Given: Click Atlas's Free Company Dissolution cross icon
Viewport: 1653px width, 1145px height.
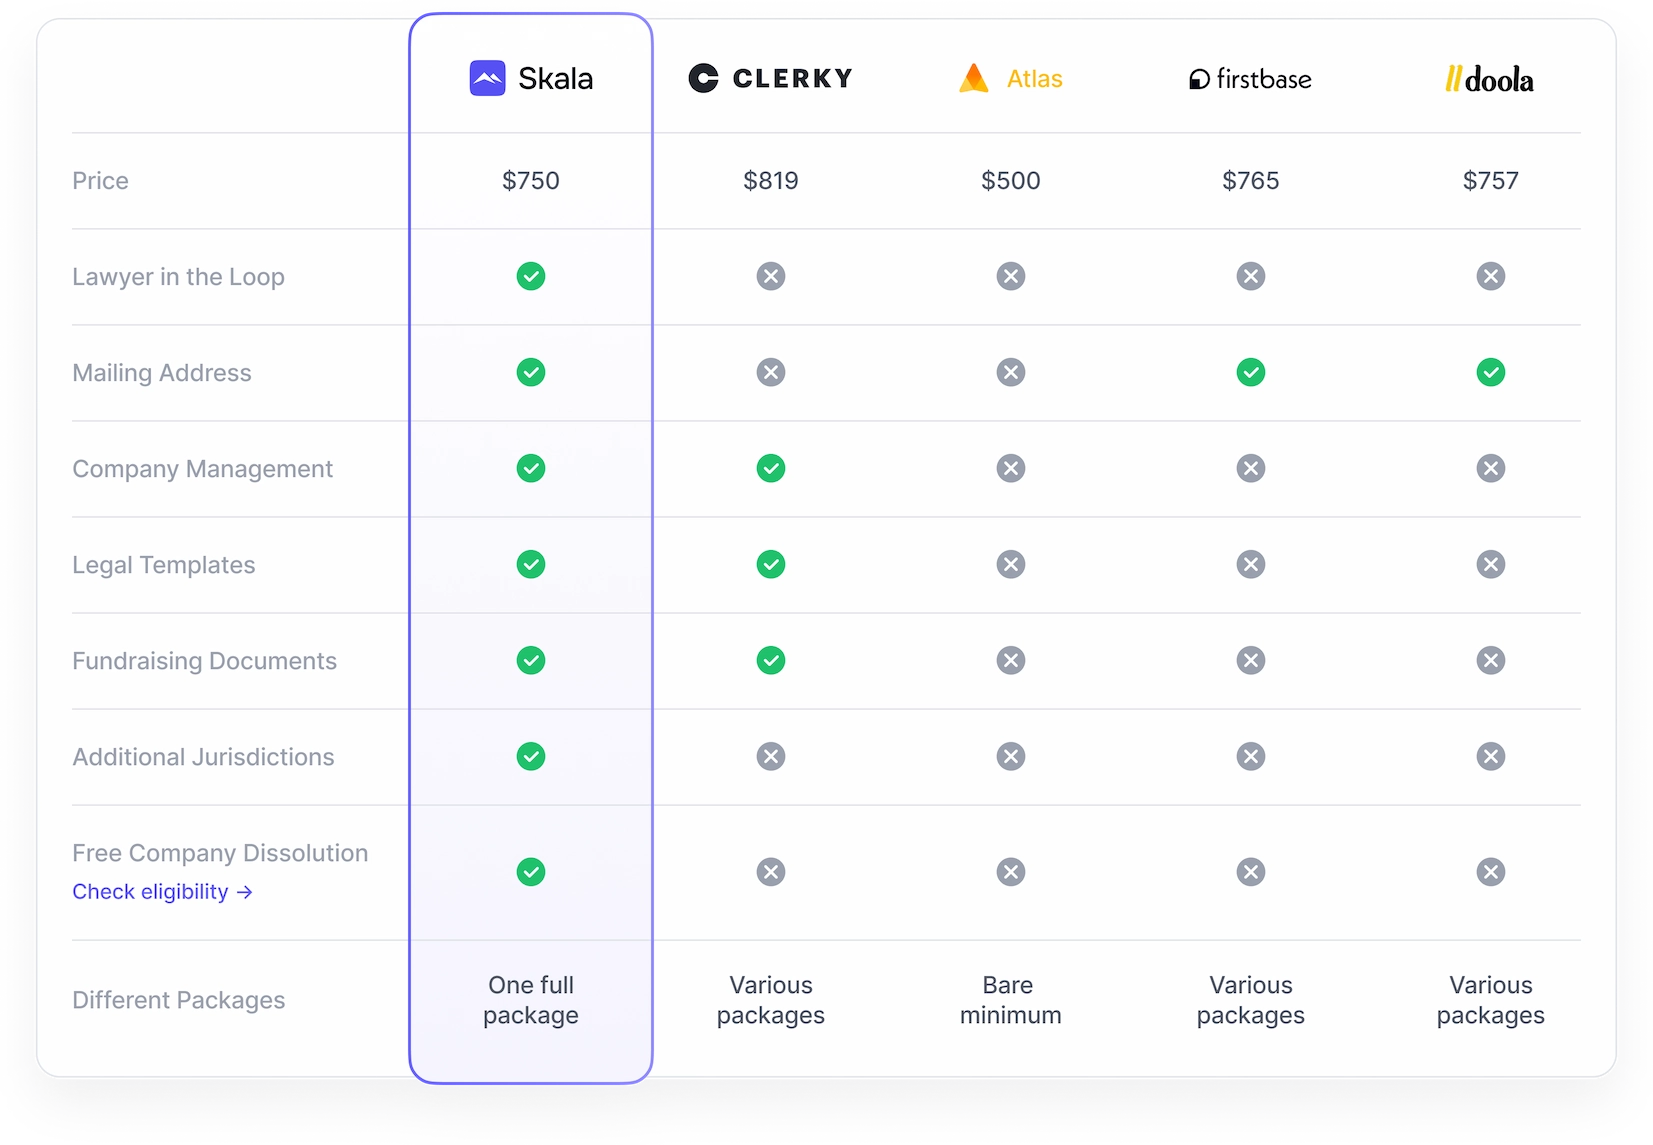Looking at the screenshot, I should (x=1011, y=872).
